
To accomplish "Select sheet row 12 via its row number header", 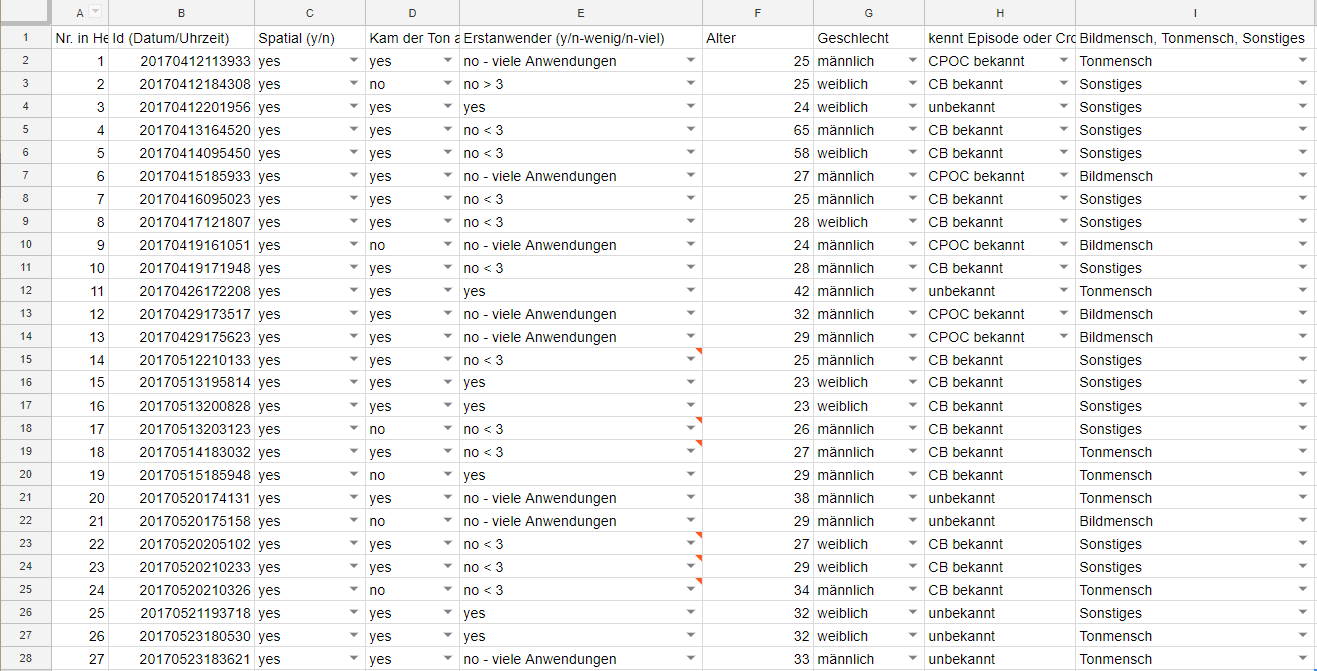I will coord(24,291).
